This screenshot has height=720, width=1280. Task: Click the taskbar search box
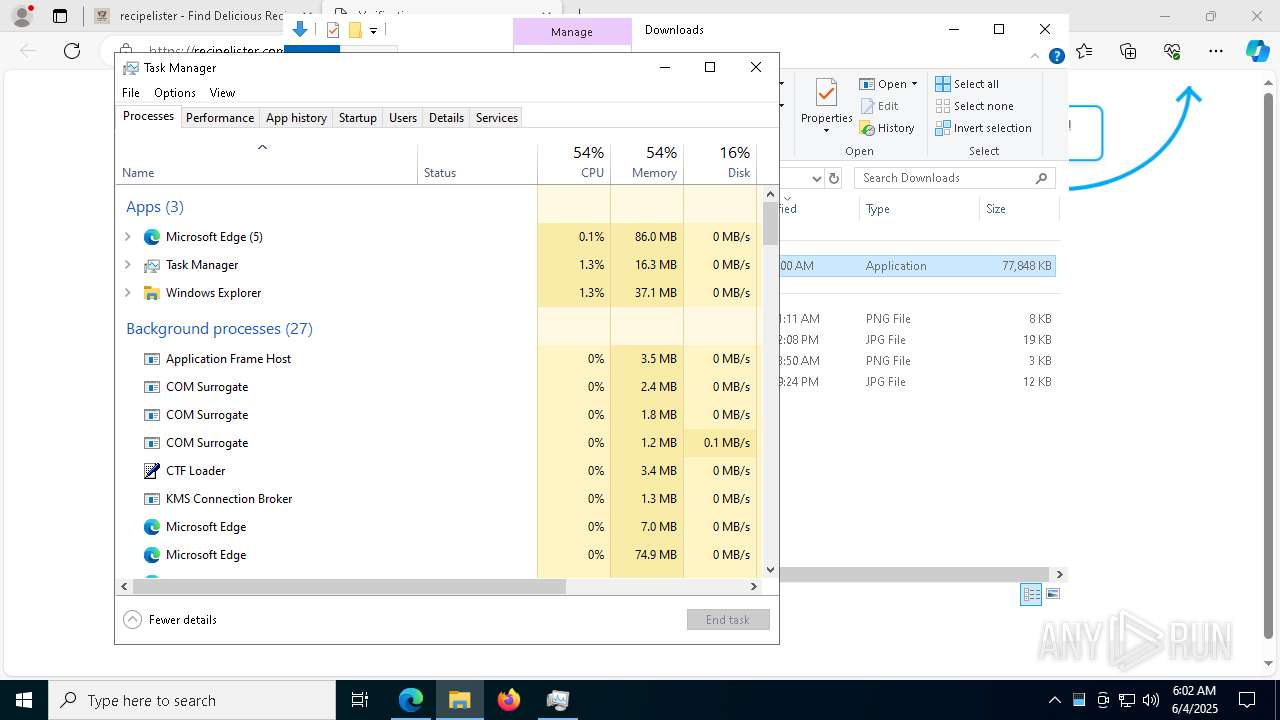click(x=192, y=700)
